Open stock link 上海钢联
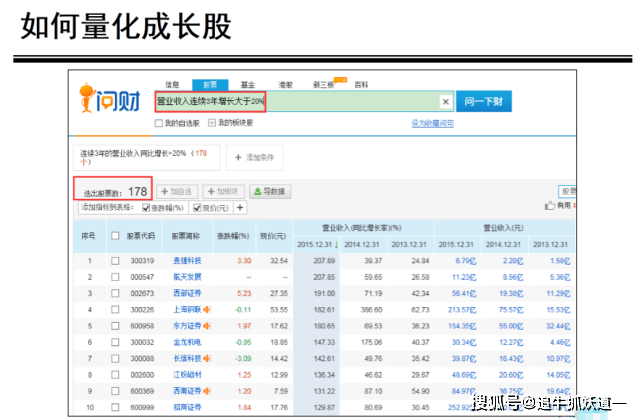 point(187,310)
